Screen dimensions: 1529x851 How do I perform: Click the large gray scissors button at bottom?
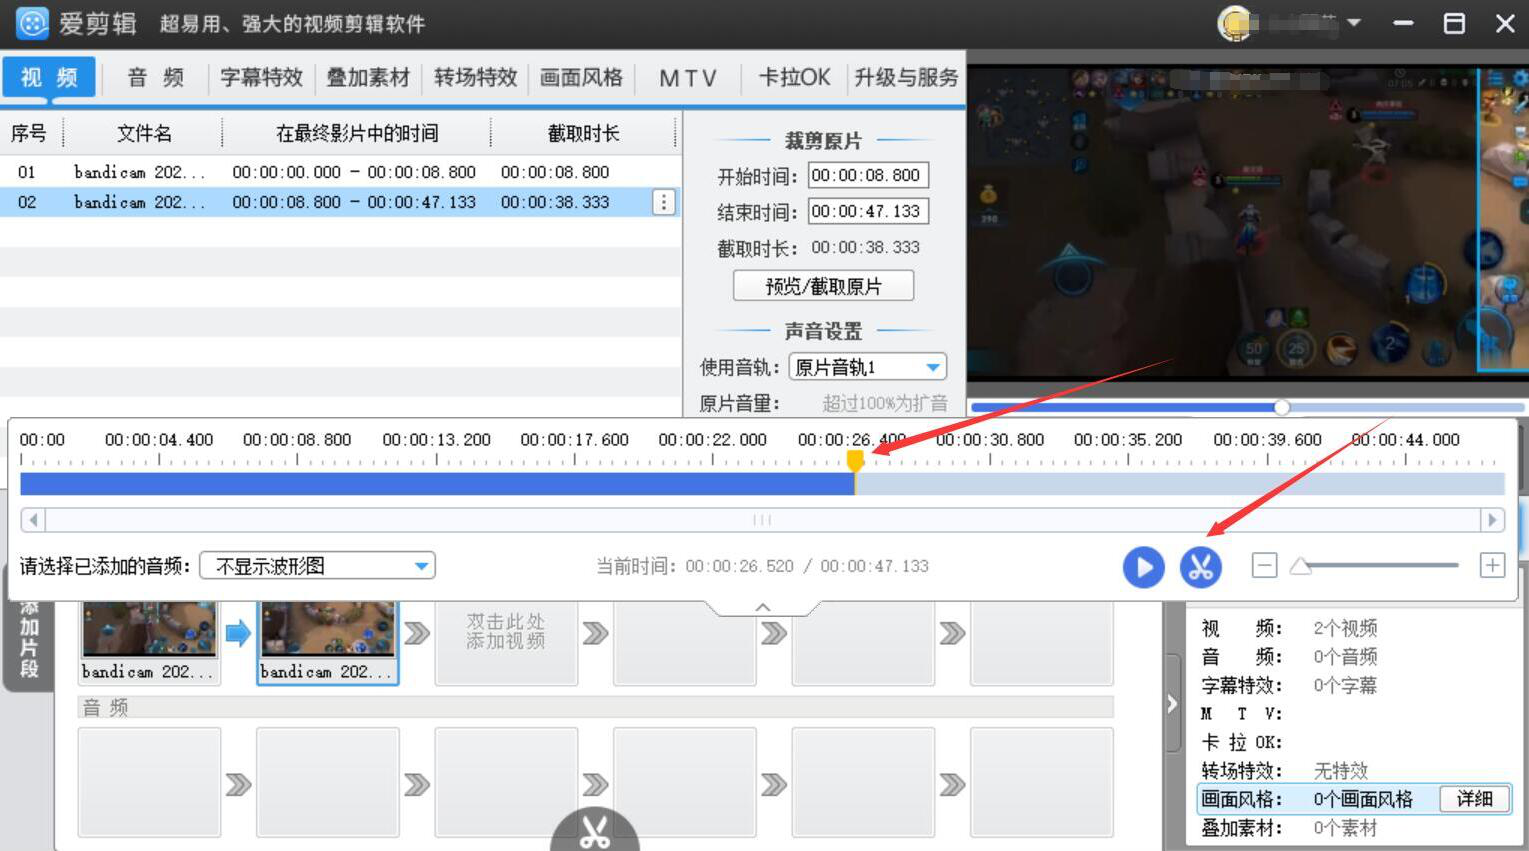click(595, 830)
